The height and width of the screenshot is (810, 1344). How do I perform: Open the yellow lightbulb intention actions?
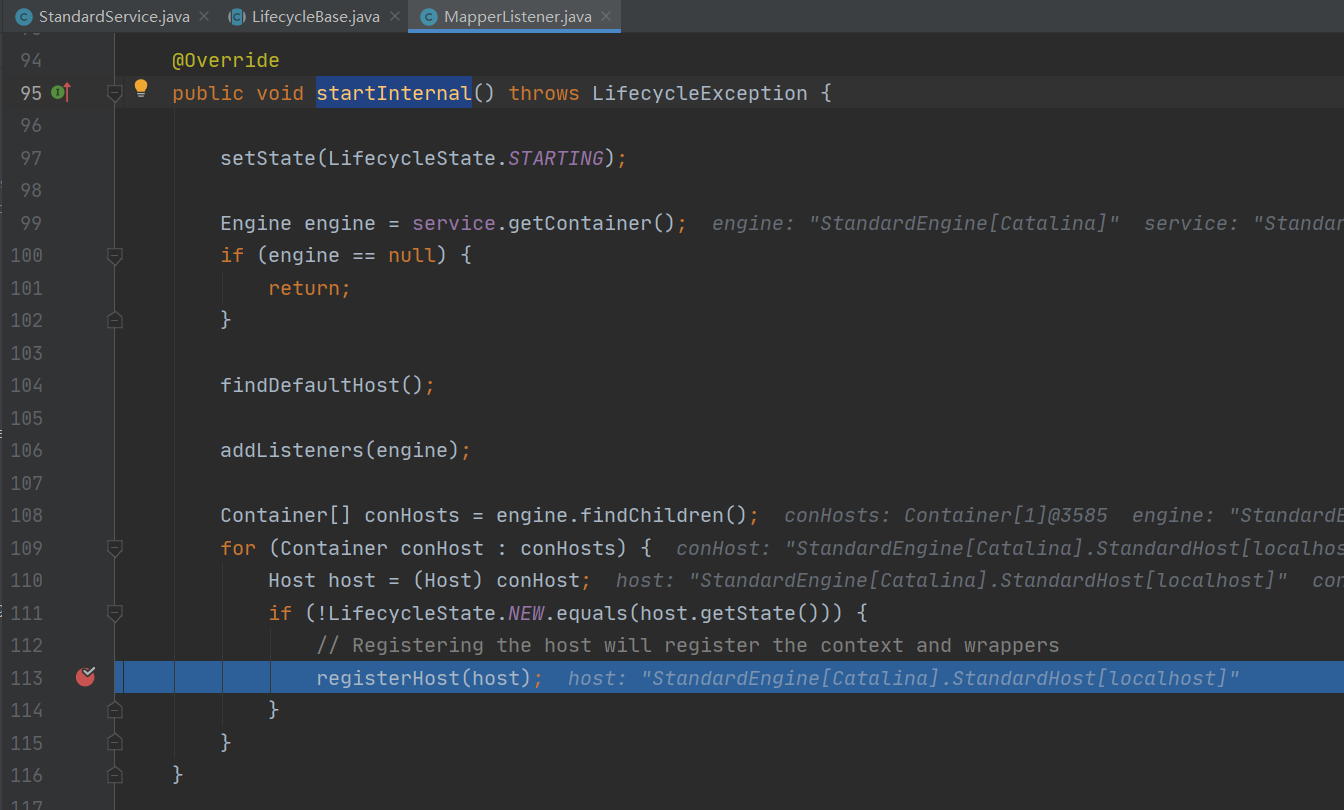[141, 88]
